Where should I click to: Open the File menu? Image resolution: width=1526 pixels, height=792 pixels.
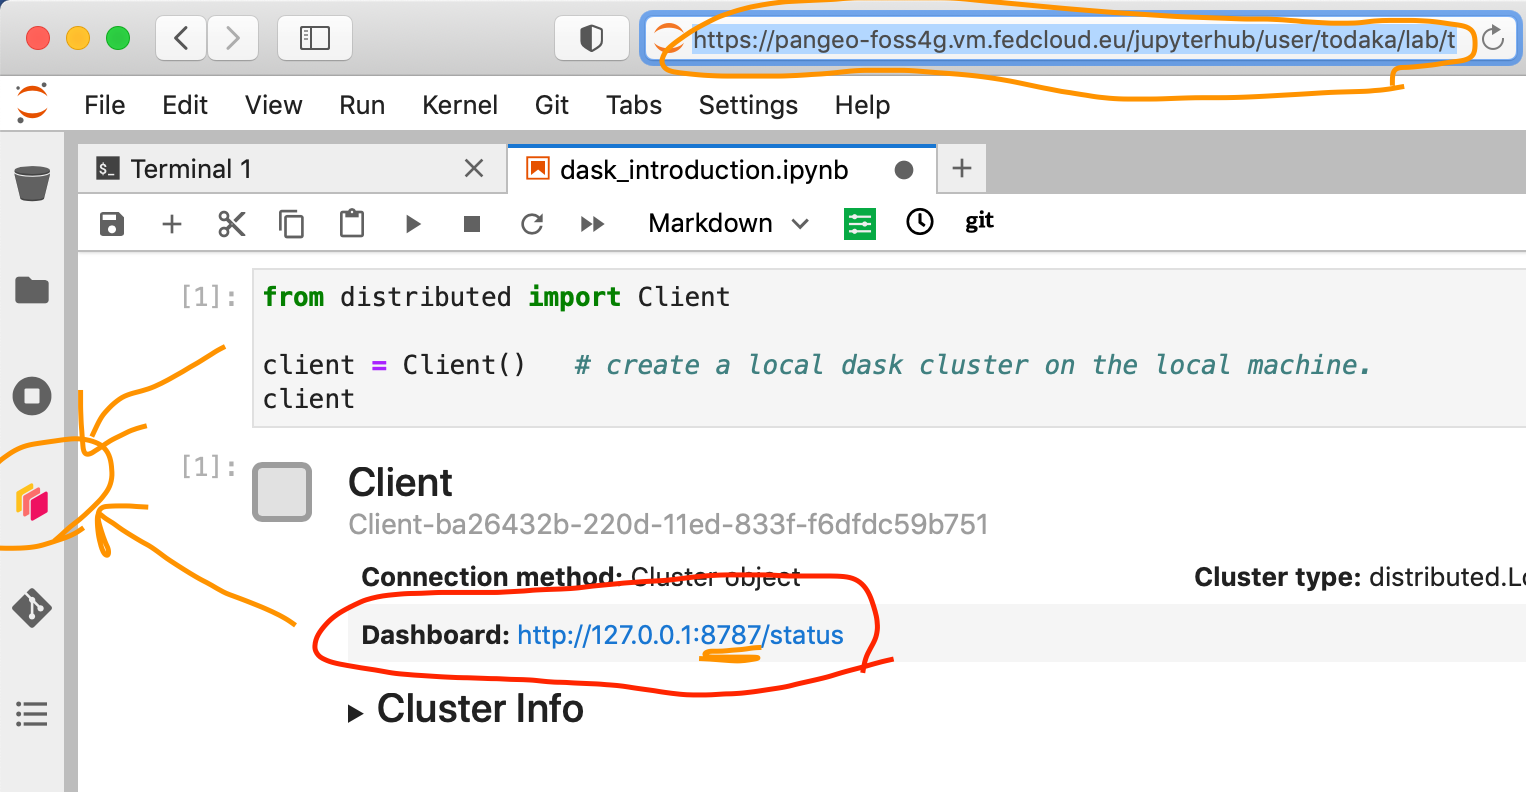[x=105, y=105]
